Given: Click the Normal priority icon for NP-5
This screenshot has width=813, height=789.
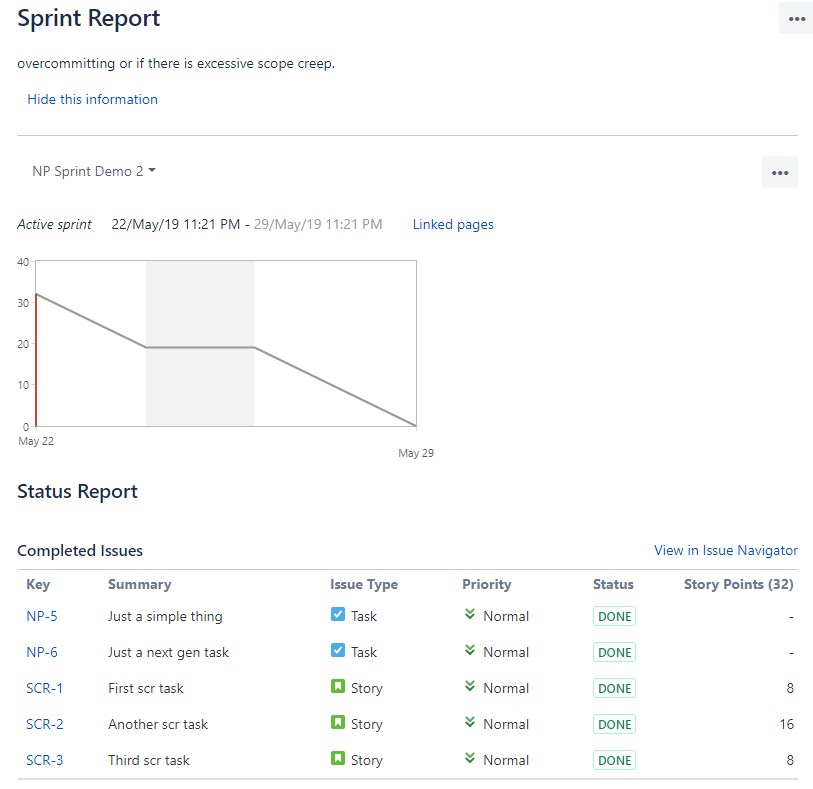Looking at the screenshot, I should tap(470, 614).
